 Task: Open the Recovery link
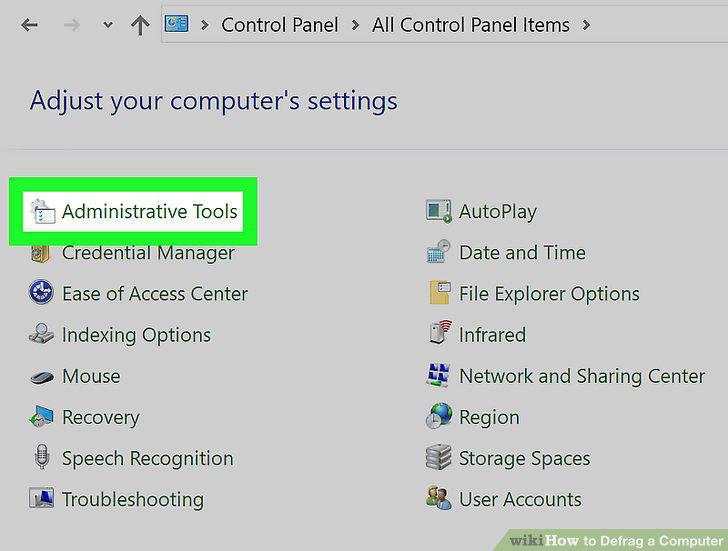click(101, 418)
